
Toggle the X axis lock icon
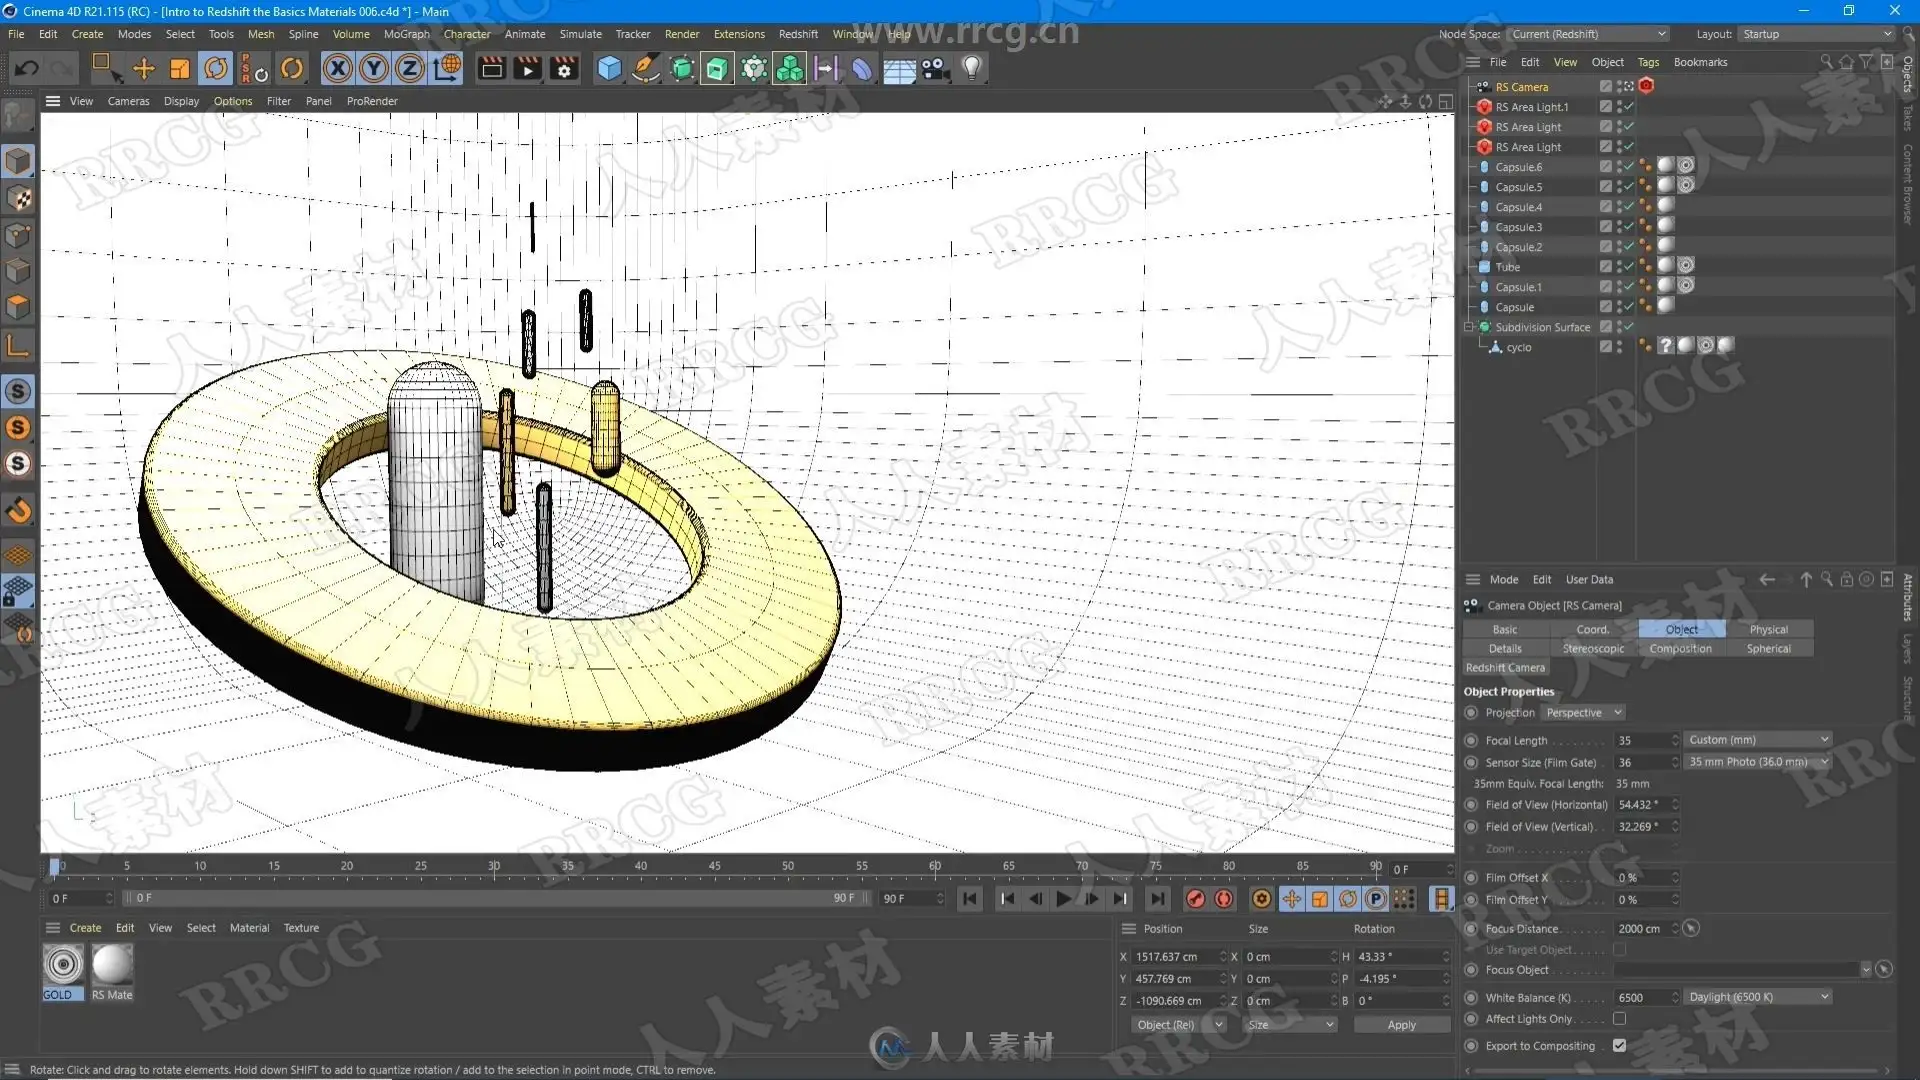338,68
